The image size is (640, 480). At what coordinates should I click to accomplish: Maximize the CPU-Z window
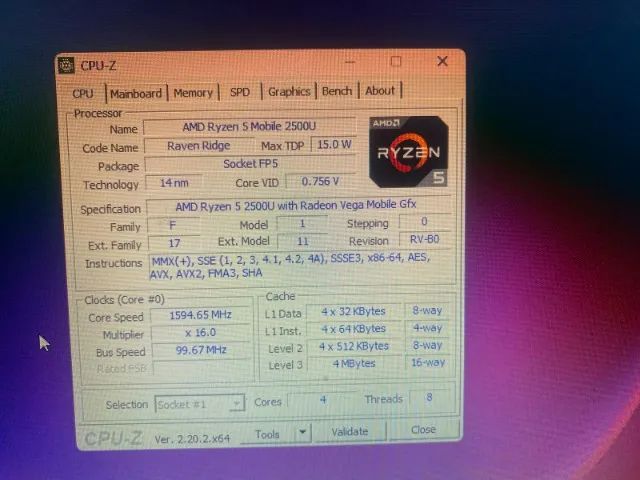(x=396, y=62)
